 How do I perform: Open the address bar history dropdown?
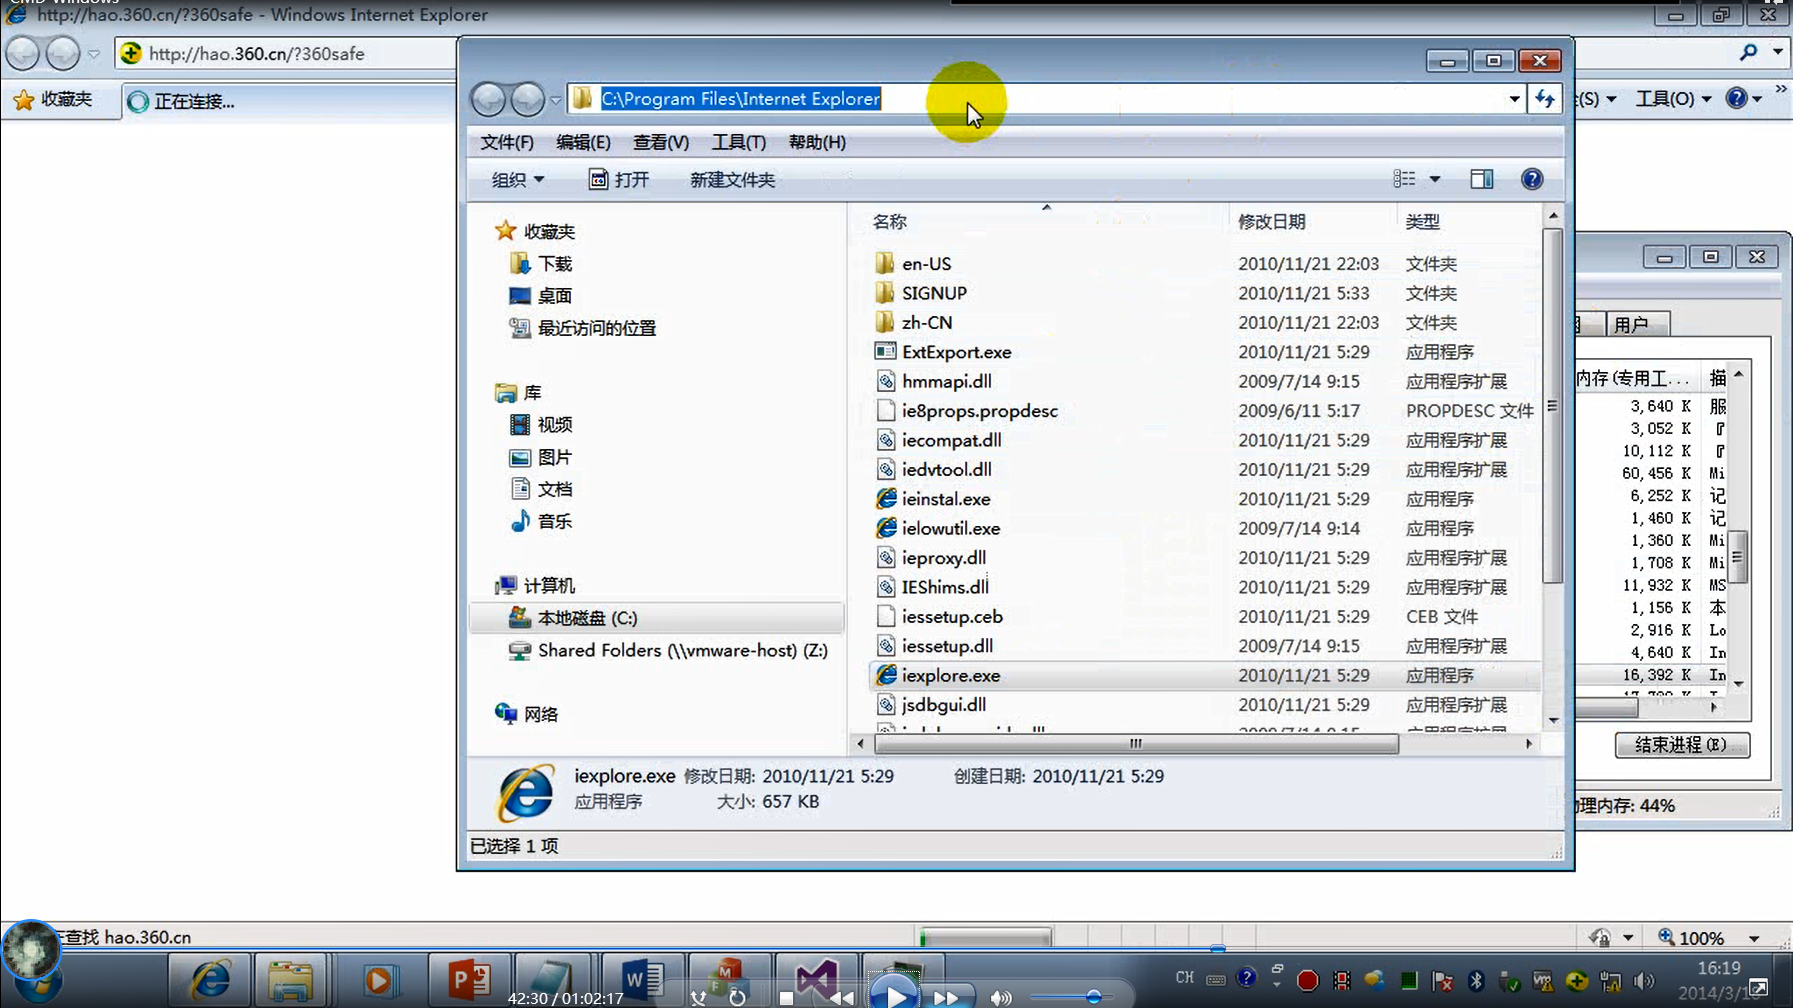click(x=1514, y=99)
